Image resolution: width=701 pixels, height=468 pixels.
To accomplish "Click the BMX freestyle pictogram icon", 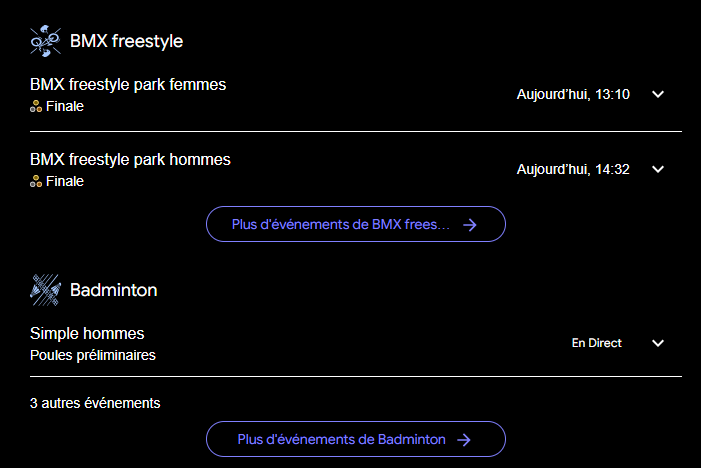I will pos(46,41).
